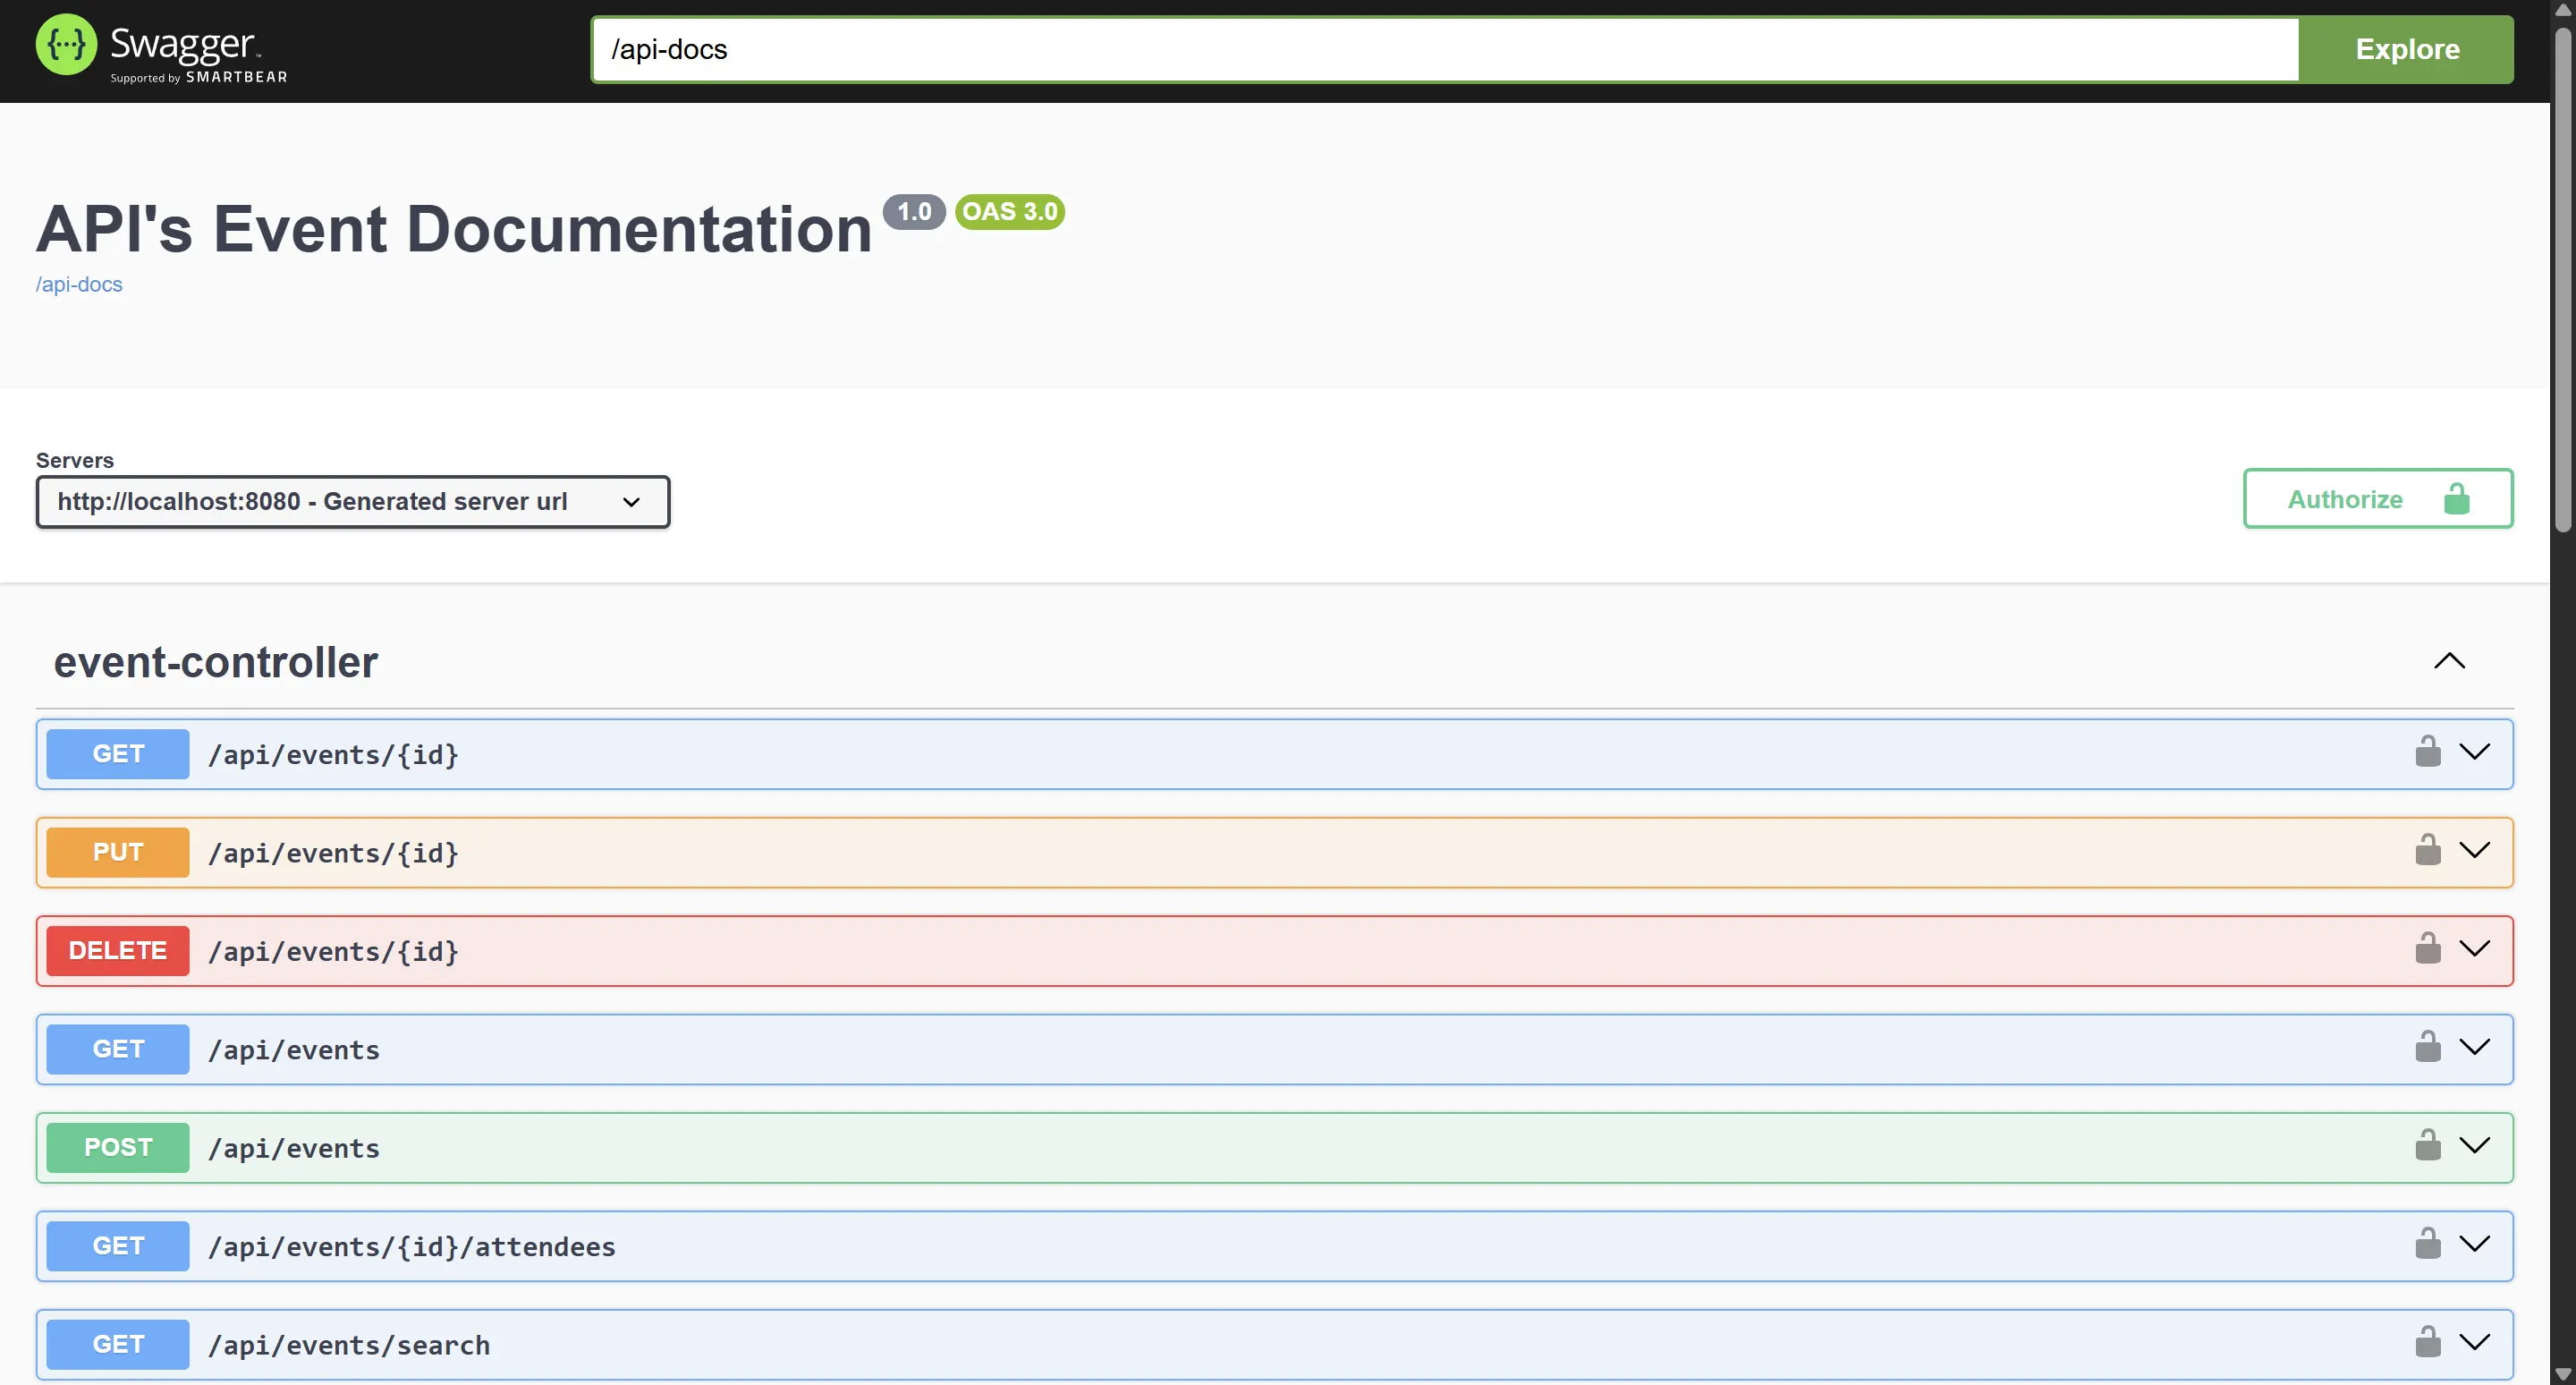Image resolution: width=2576 pixels, height=1385 pixels.
Task: Expand the POST /api/events operation
Action: click(x=2476, y=1147)
